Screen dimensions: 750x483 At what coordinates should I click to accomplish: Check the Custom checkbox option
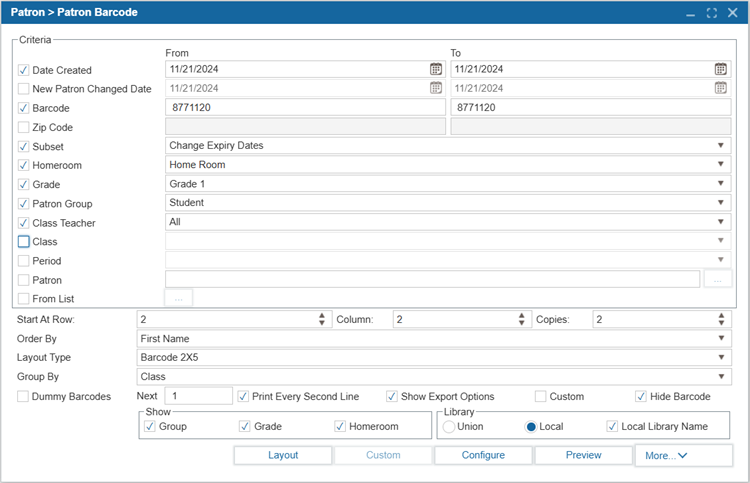tap(540, 396)
